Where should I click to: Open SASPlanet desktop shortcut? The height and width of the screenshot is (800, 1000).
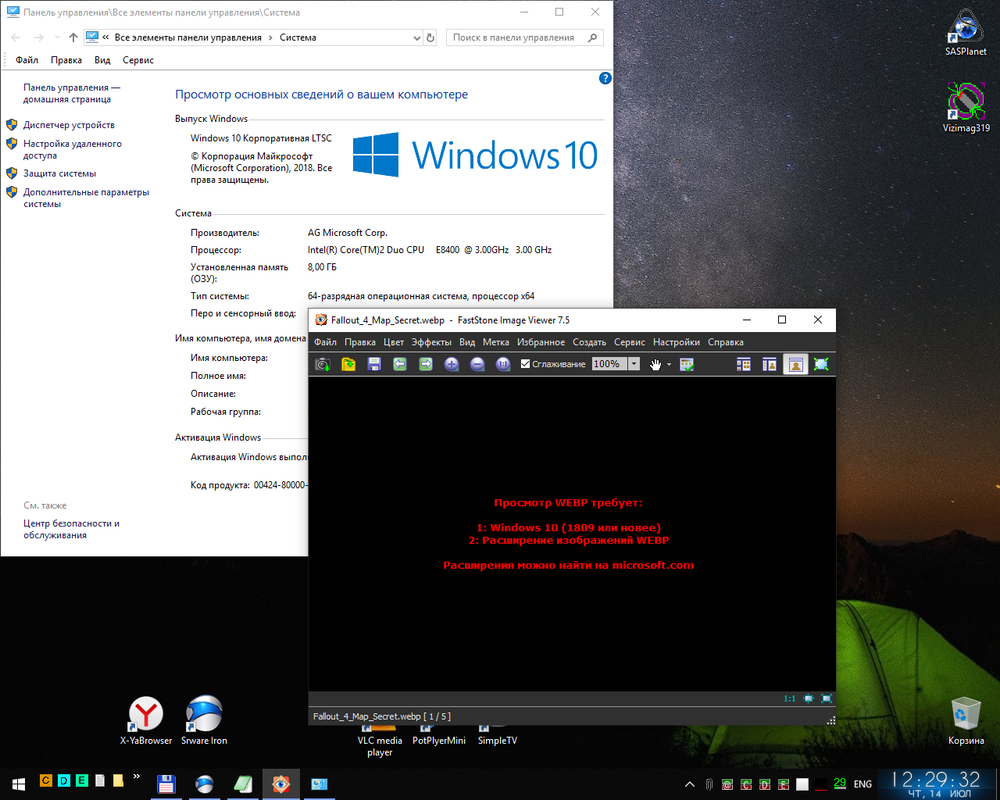pos(966,33)
